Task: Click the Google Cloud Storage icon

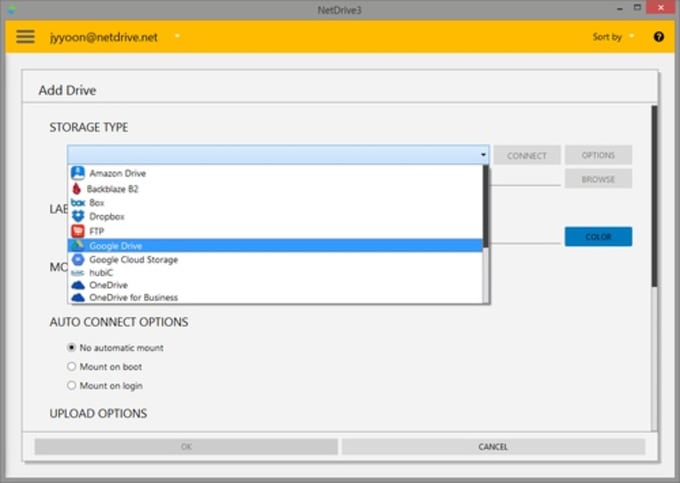Action: pos(78,259)
